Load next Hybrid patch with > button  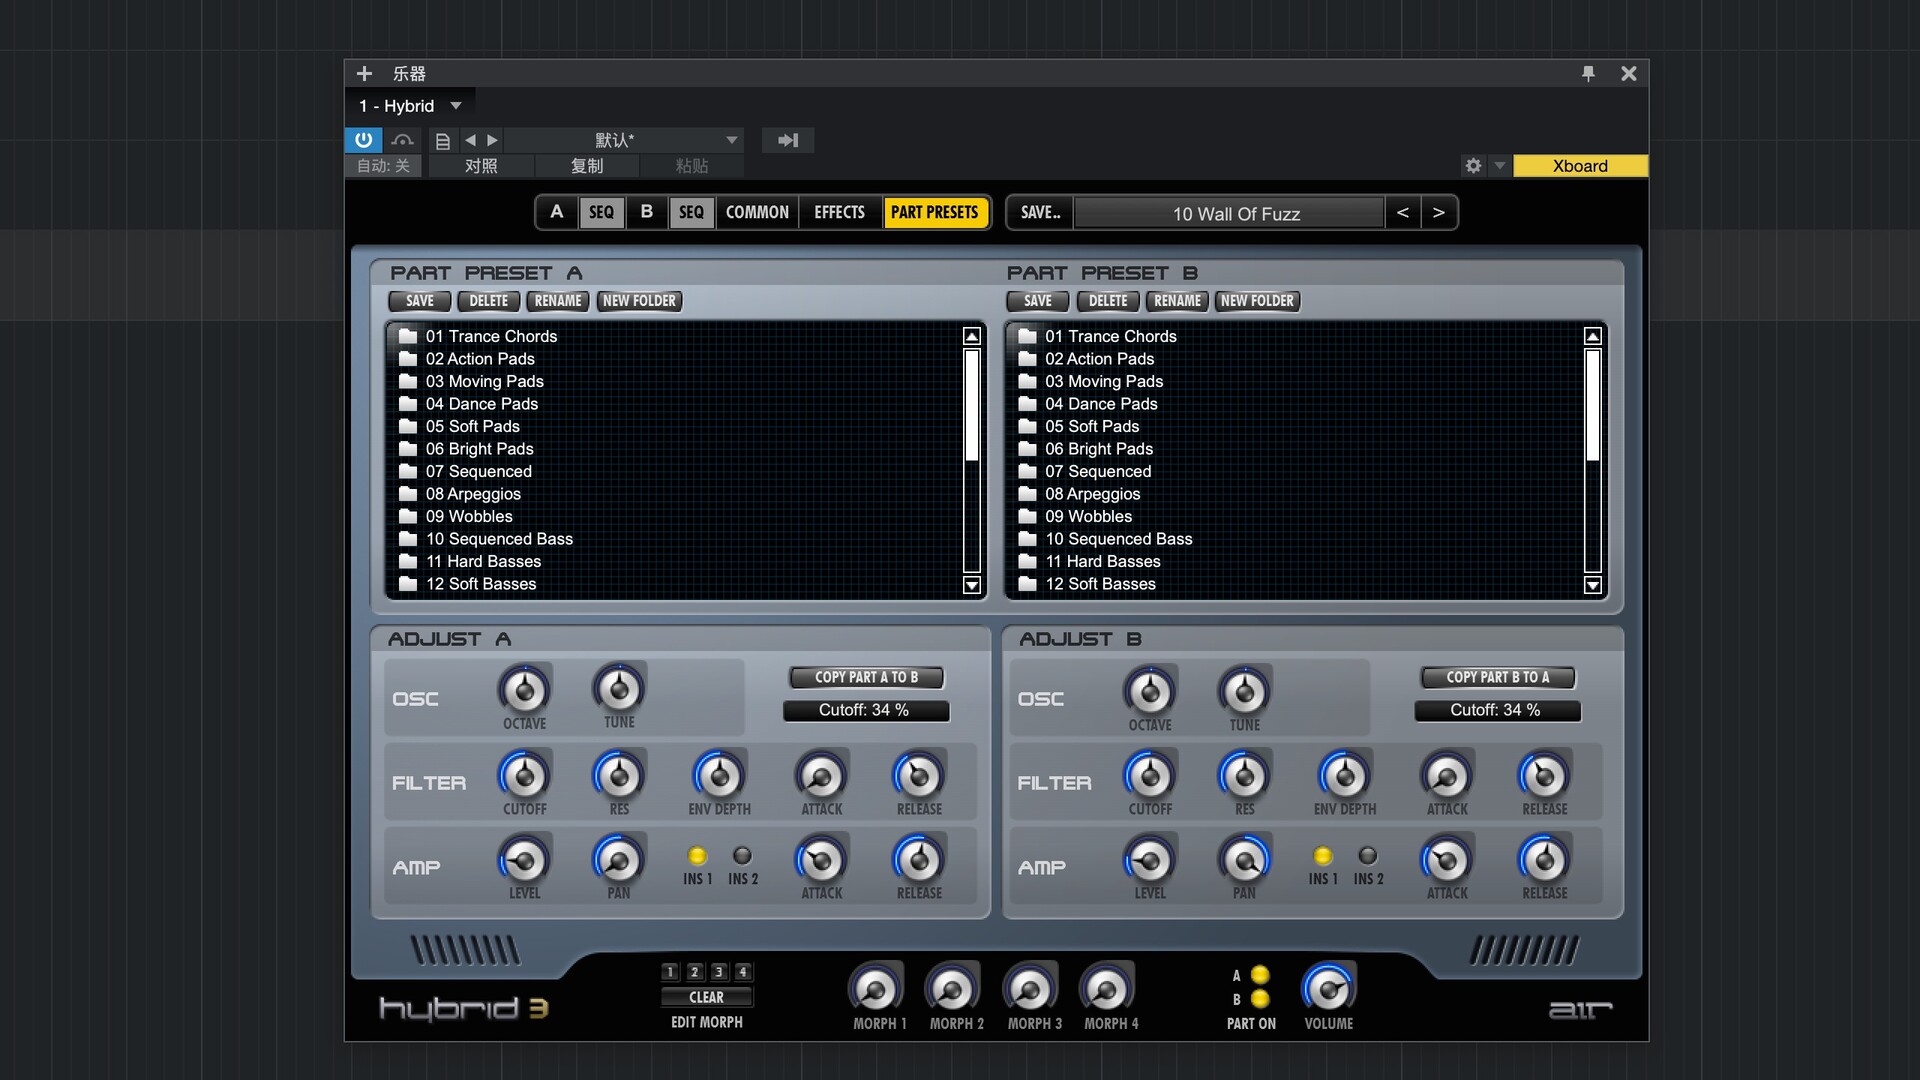tap(1438, 212)
